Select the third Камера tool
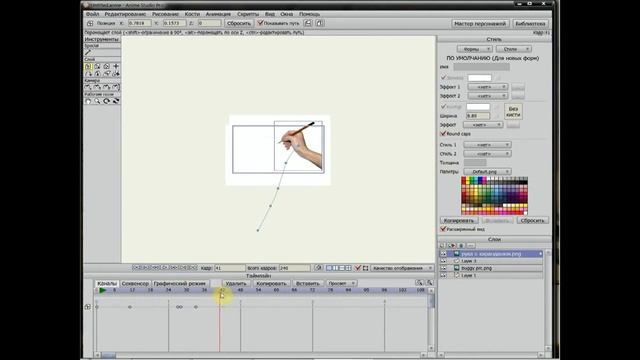 [x=107, y=87]
